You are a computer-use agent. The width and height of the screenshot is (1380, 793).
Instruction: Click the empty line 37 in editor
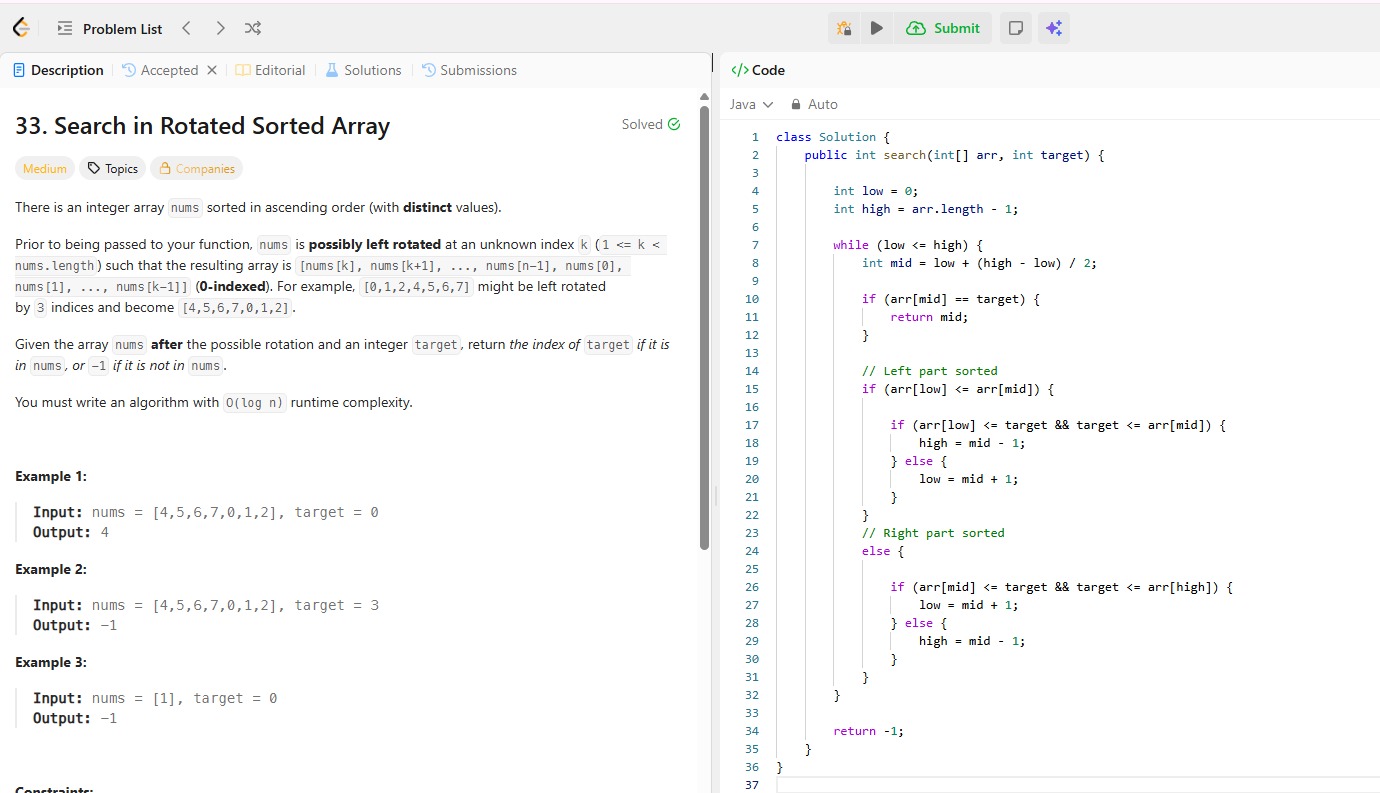tap(1000, 785)
